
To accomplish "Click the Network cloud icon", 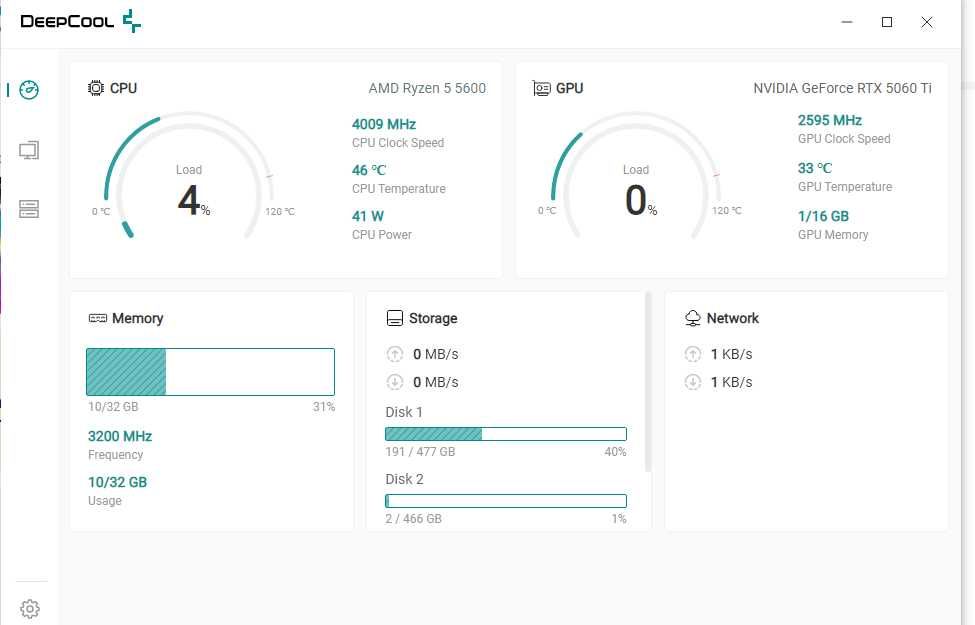I will [x=693, y=318].
